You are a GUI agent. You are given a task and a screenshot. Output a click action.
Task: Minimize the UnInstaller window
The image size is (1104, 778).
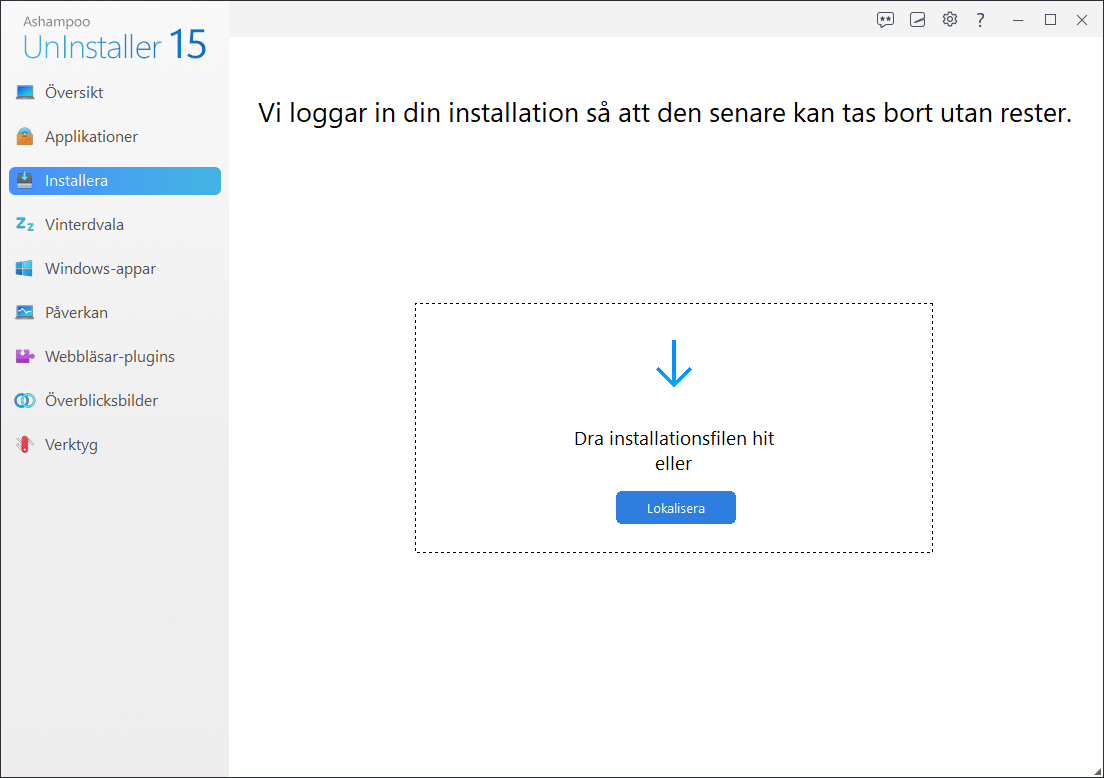click(x=1017, y=20)
